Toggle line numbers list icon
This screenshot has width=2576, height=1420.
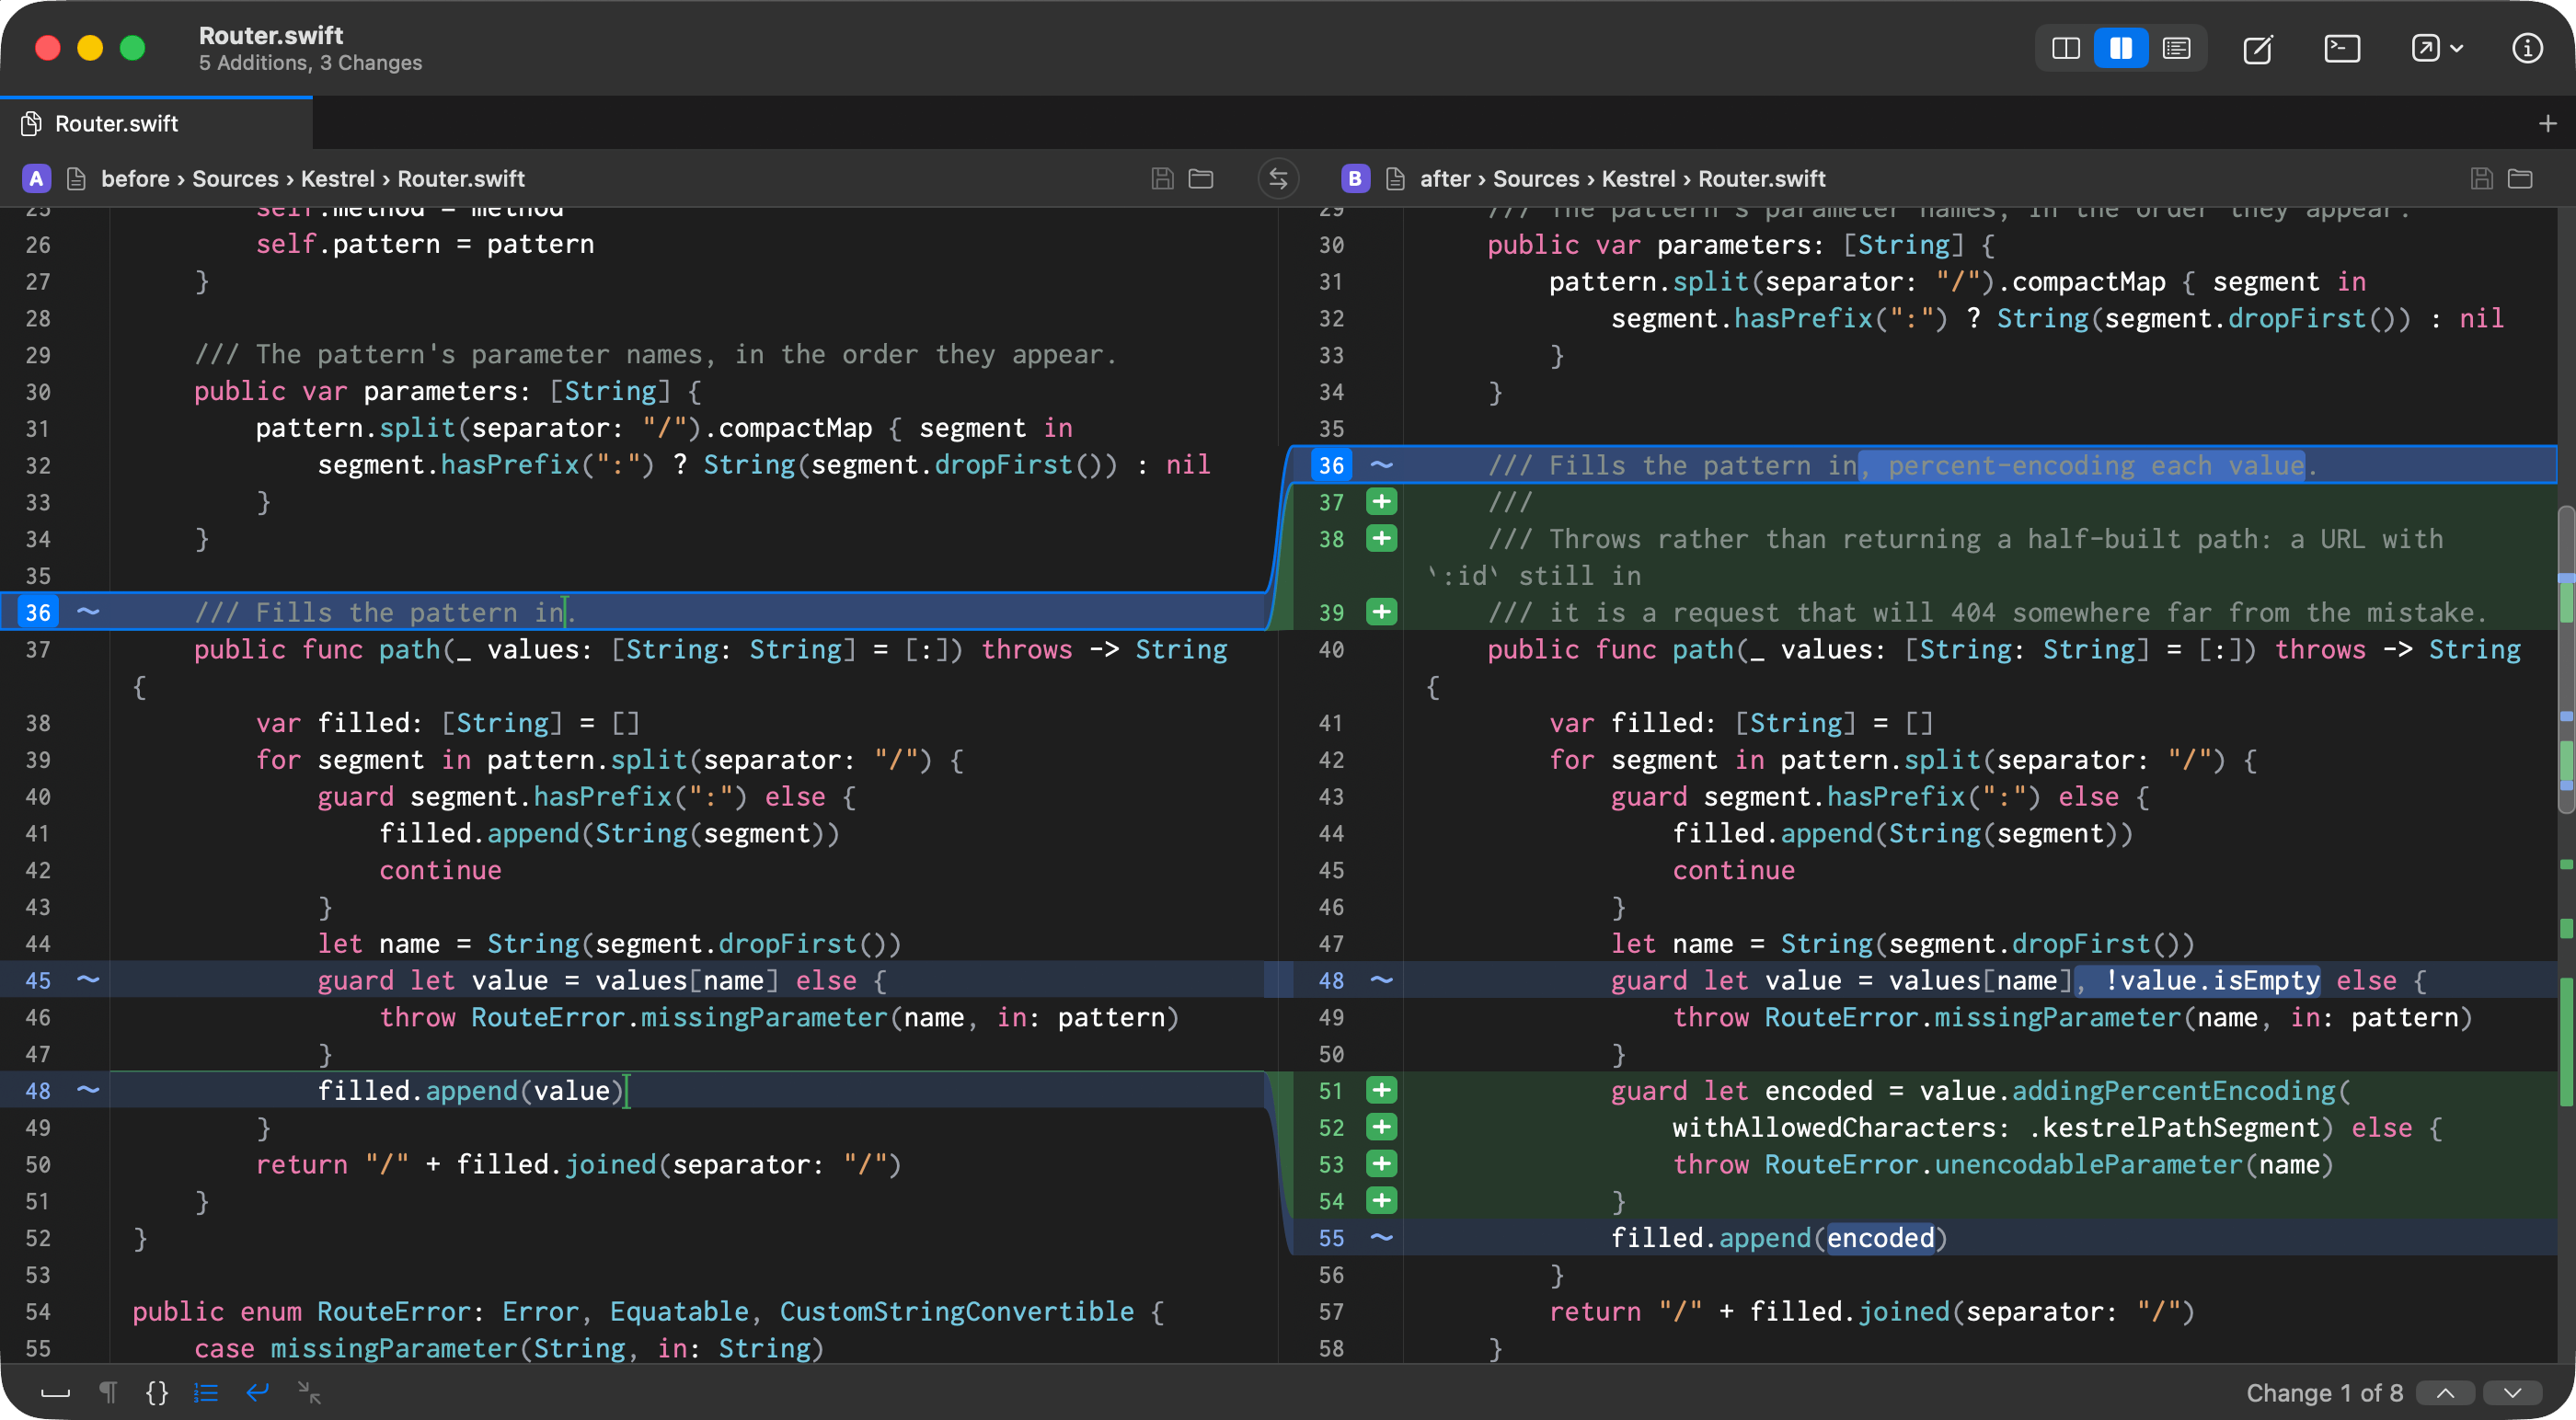[206, 1392]
